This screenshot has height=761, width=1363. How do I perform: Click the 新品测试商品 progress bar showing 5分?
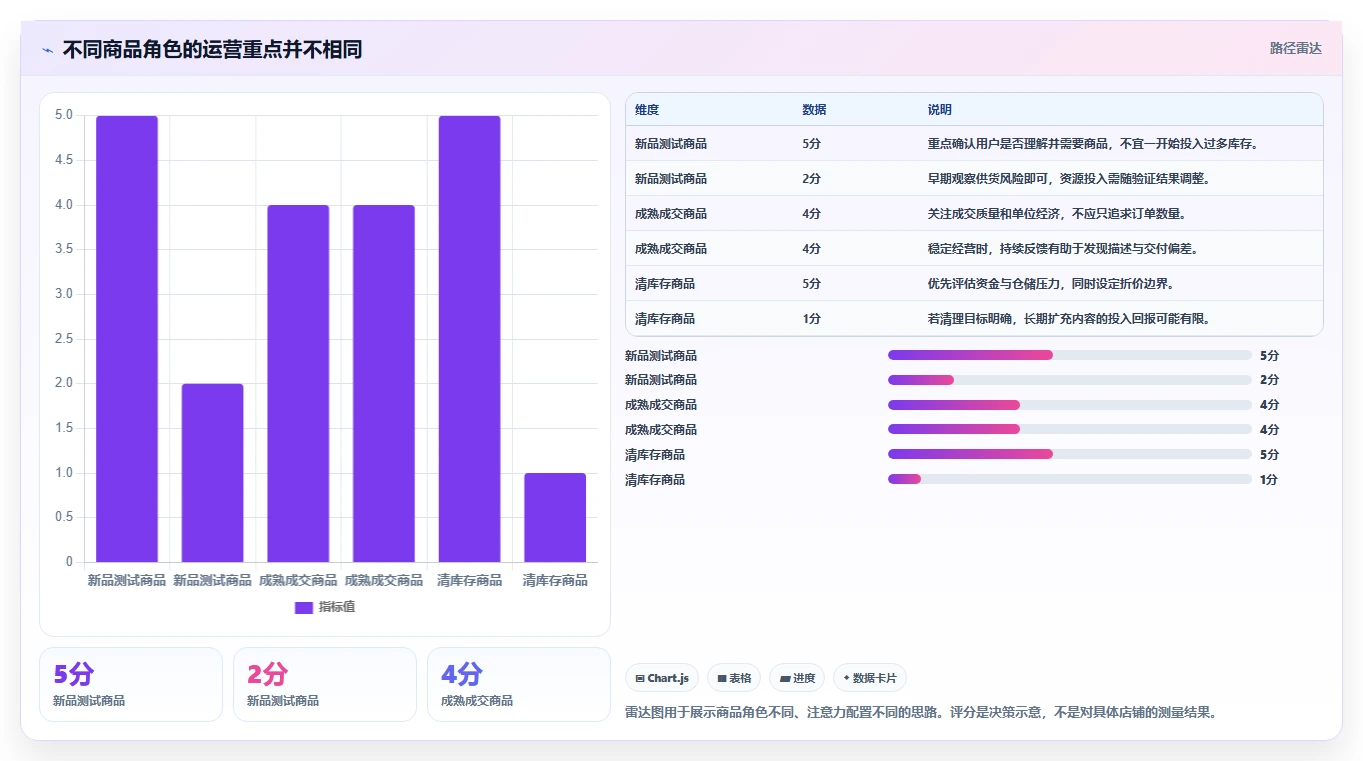click(1070, 355)
